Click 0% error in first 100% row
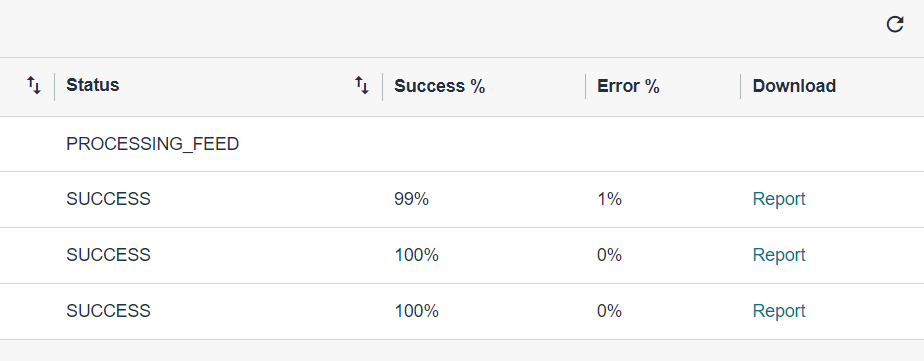Viewport: 924px width, 361px height. coord(609,255)
